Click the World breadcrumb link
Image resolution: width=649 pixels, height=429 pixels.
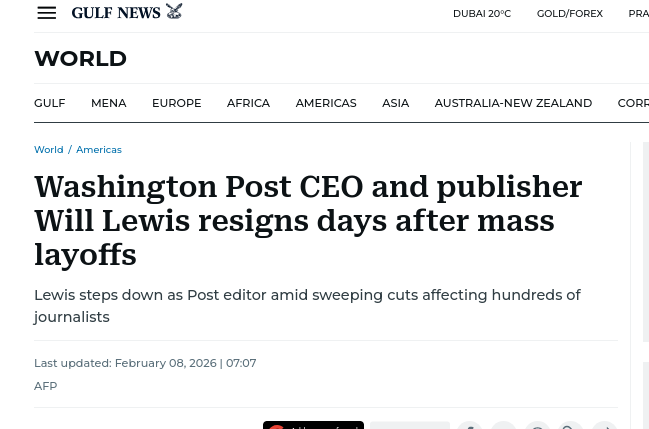click(x=48, y=150)
